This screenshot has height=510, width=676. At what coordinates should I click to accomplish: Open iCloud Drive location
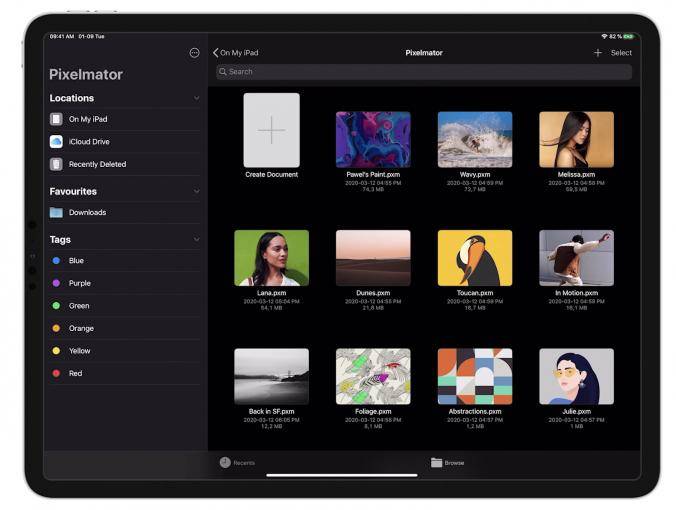tap(125, 141)
